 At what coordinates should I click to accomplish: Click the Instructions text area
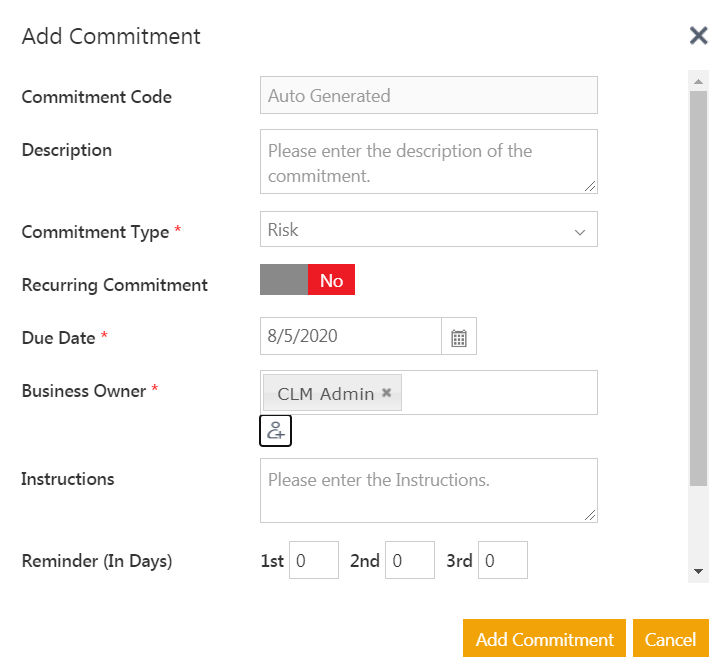[428, 490]
